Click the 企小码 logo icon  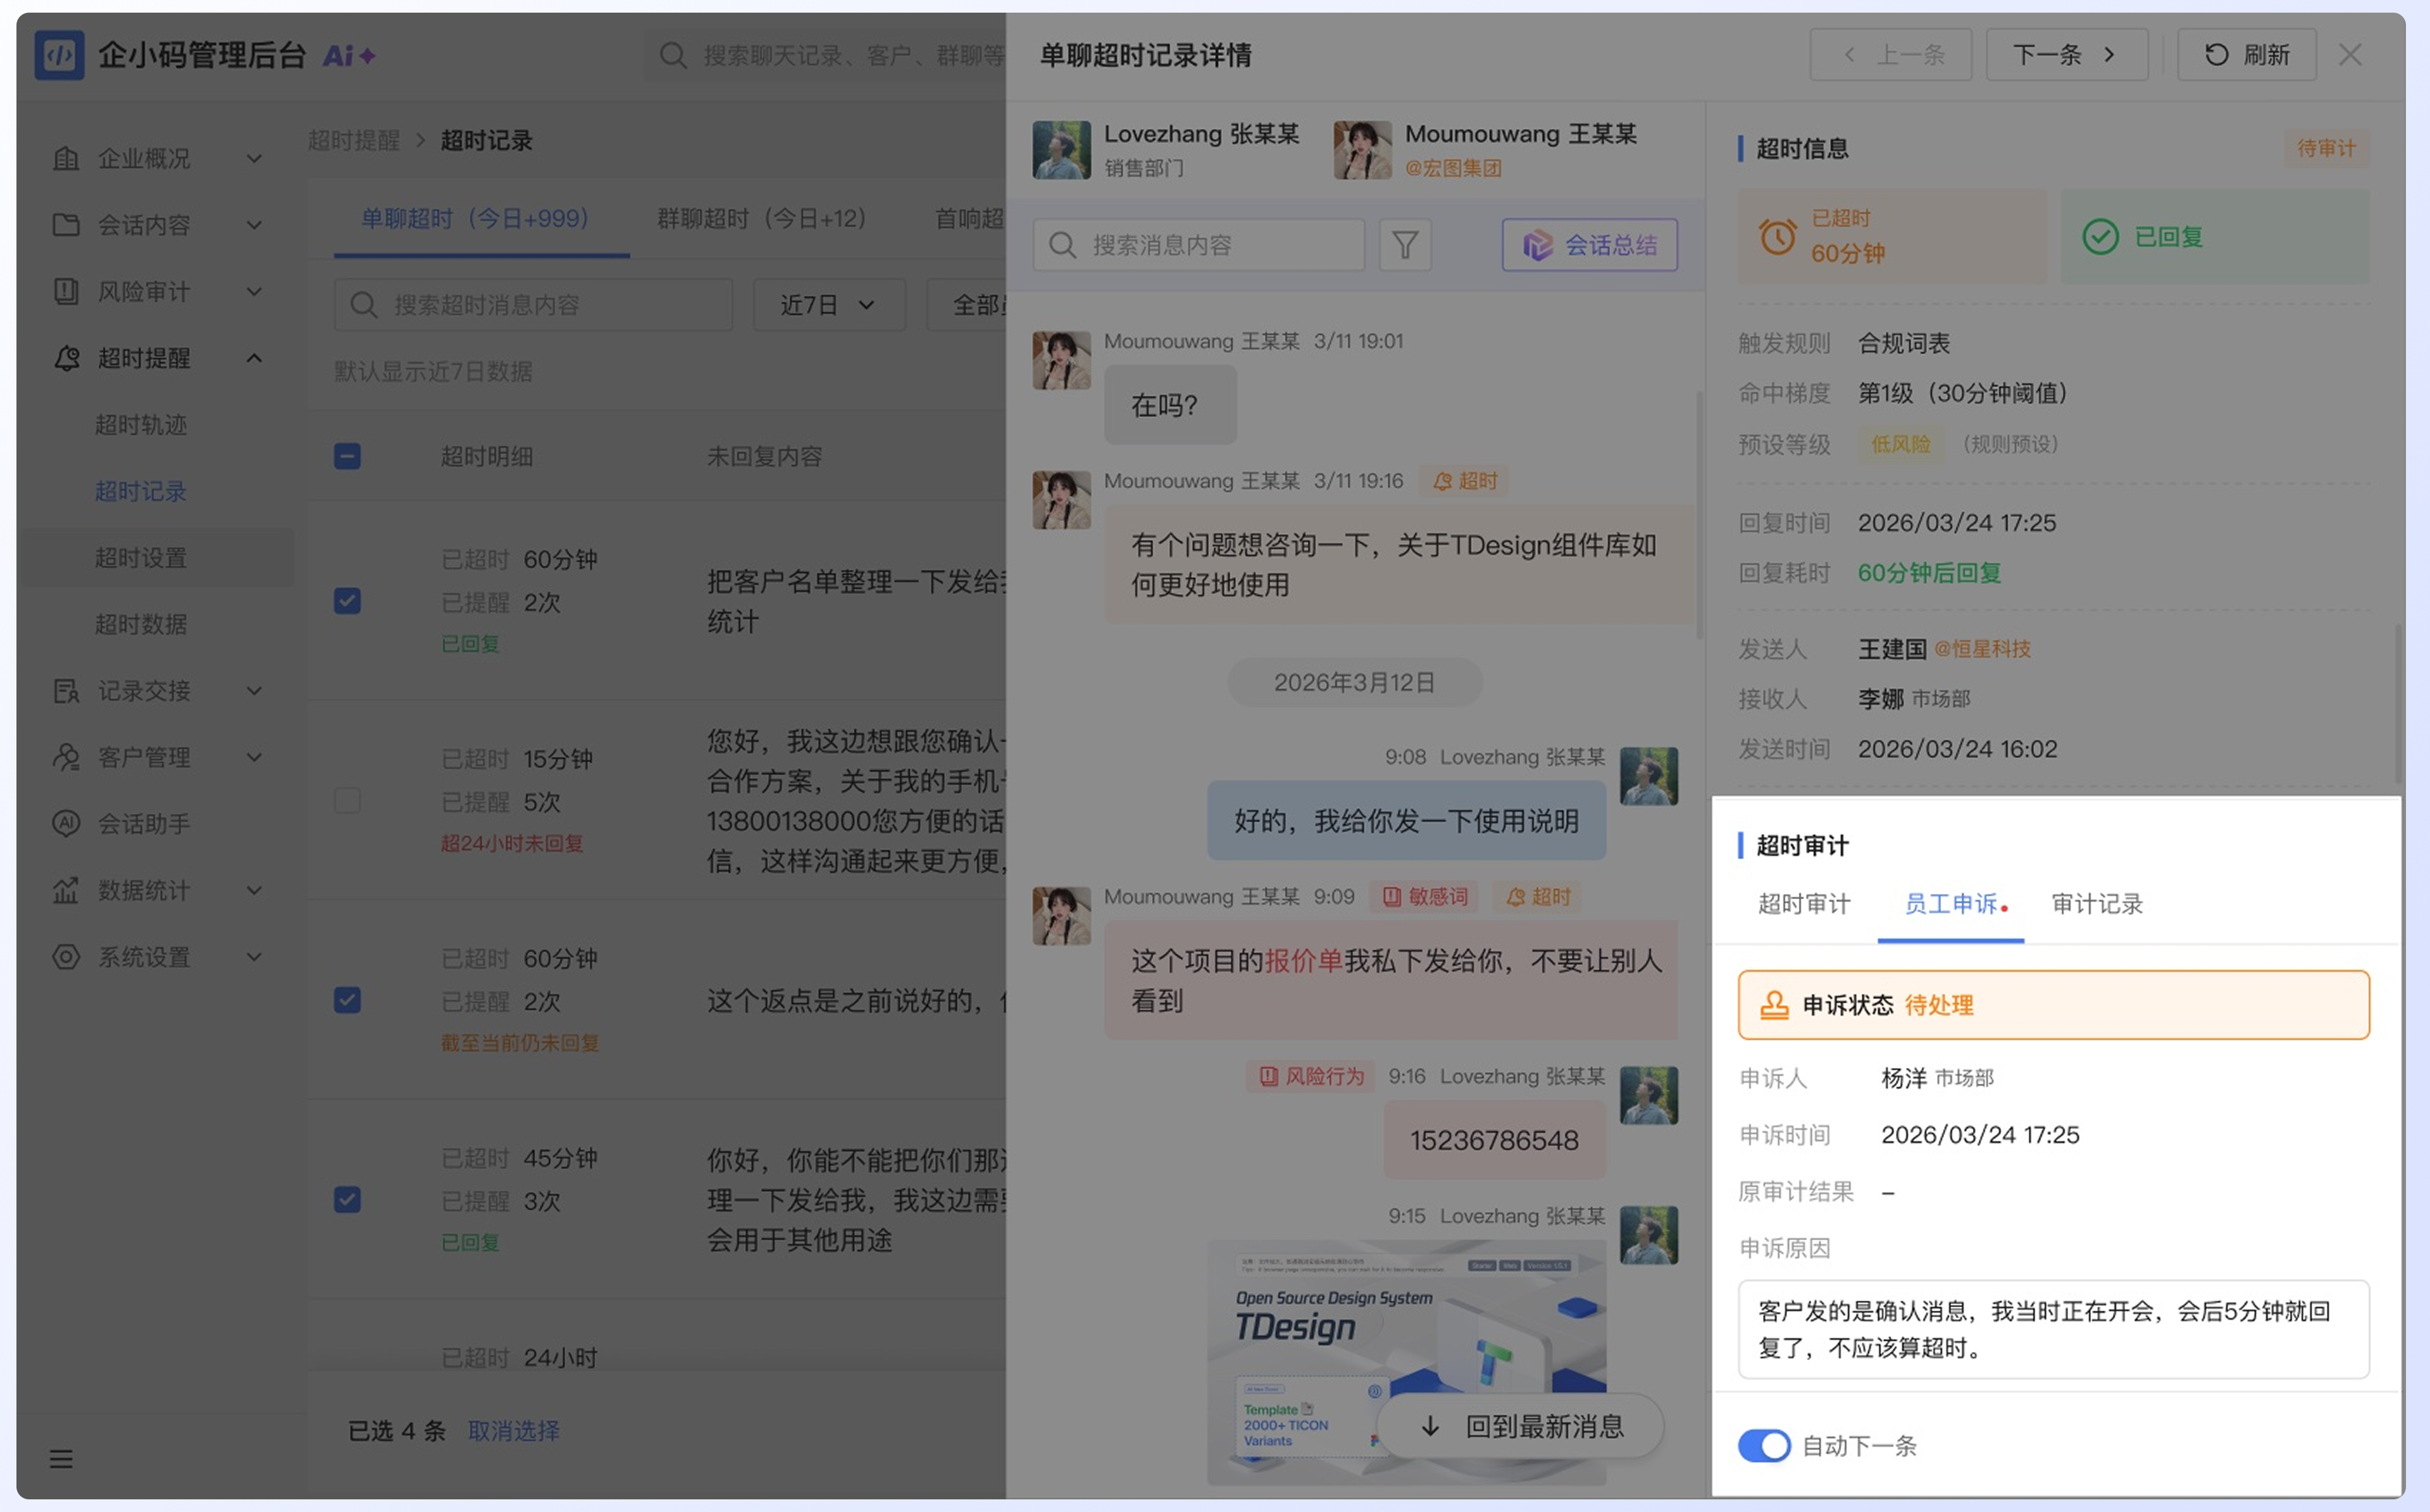[59, 55]
